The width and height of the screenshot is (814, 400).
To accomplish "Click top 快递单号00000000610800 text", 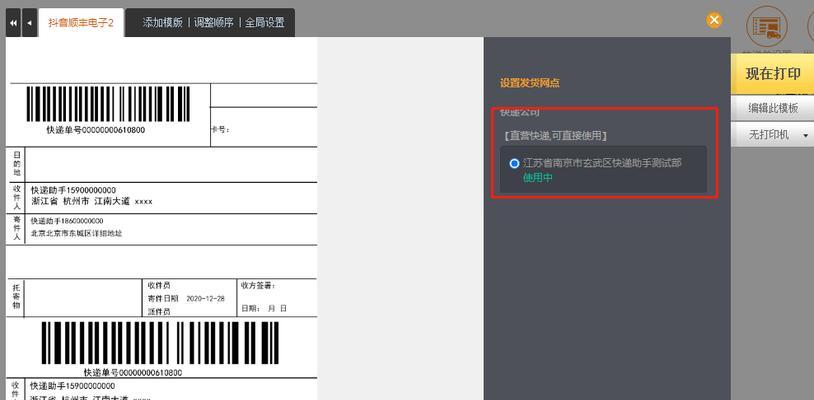I will (x=96, y=130).
